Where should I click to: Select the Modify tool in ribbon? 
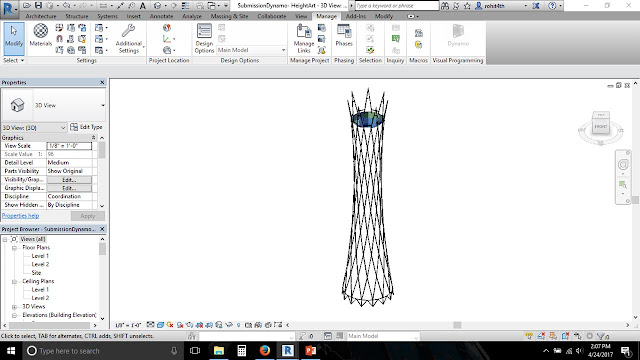coord(14,39)
